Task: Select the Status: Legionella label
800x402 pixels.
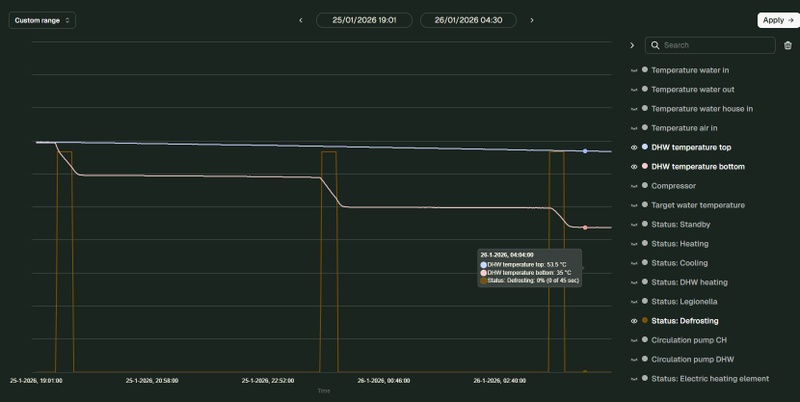Action: 684,302
